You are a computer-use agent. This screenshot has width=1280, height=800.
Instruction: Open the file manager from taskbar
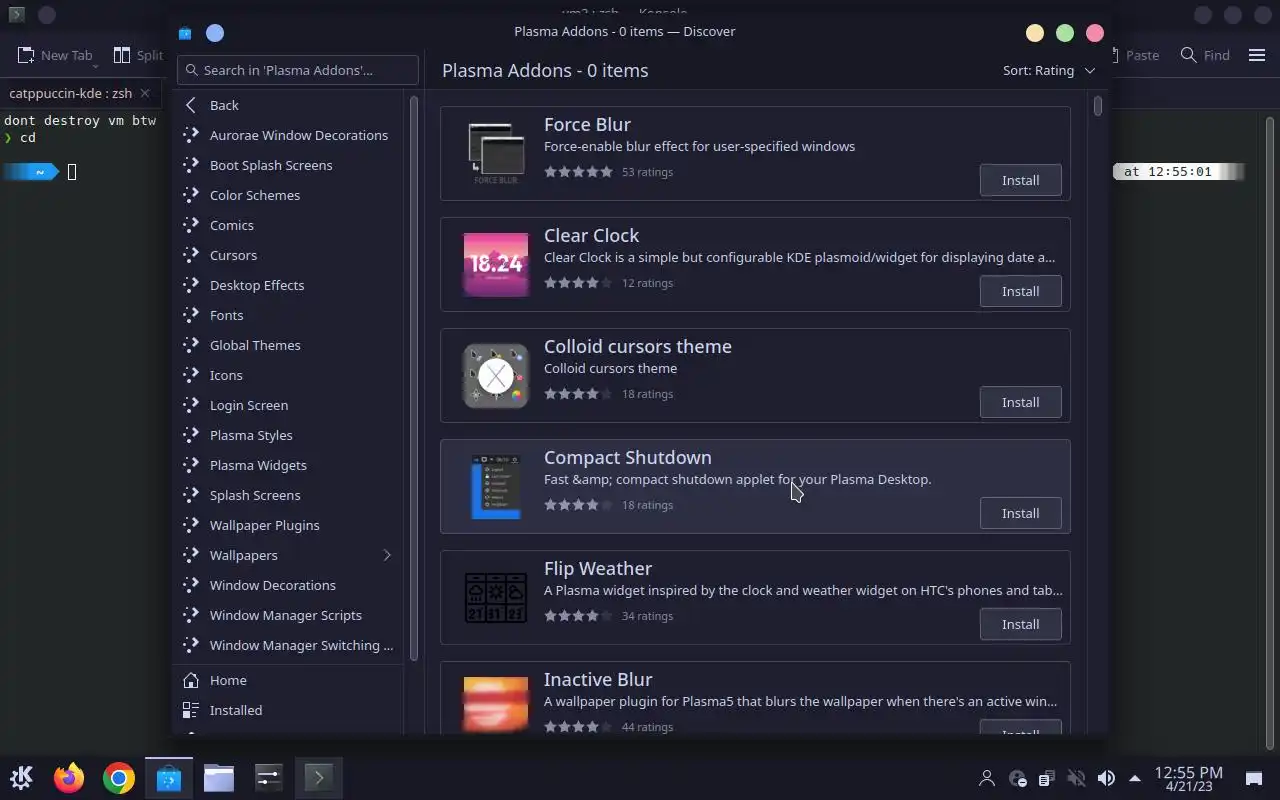[218, 777]
